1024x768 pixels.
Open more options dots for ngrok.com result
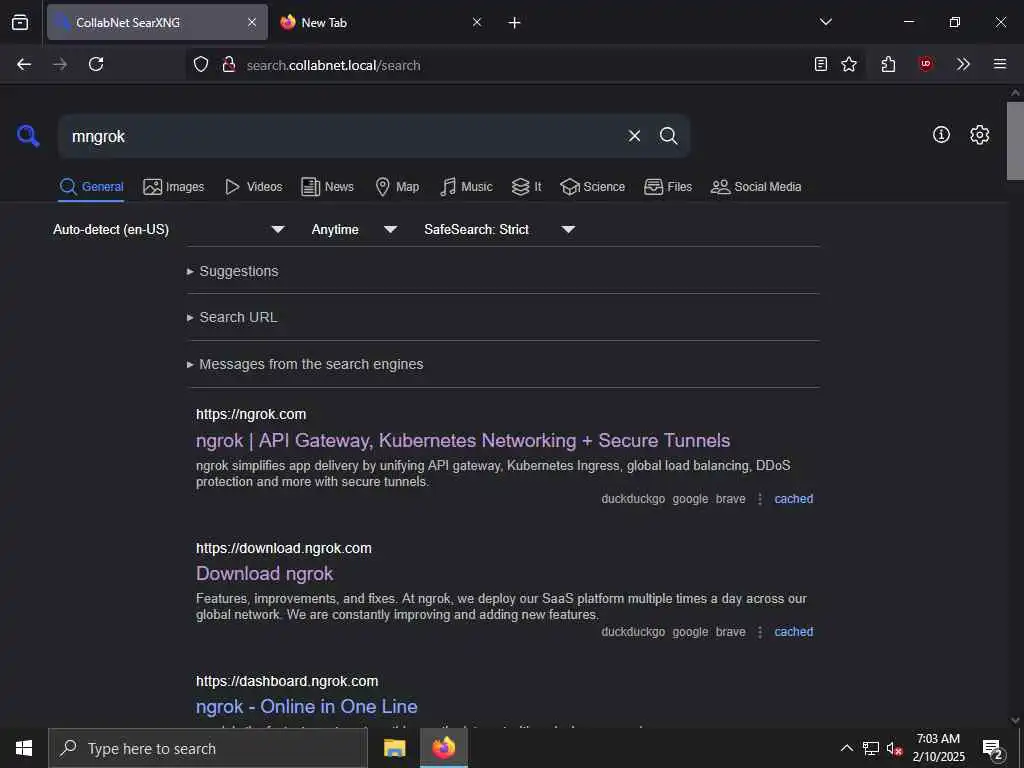760,499
